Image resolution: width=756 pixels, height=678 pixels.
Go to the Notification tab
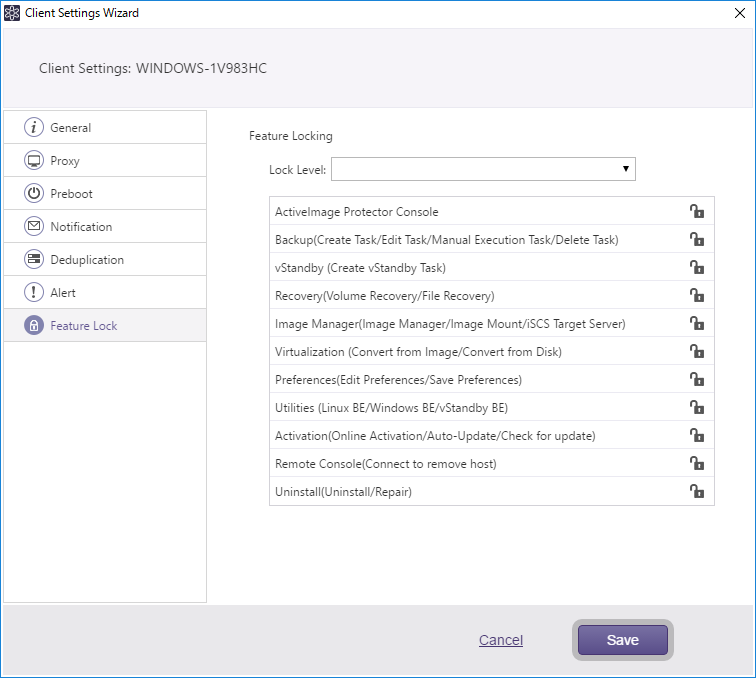(105, 226)
